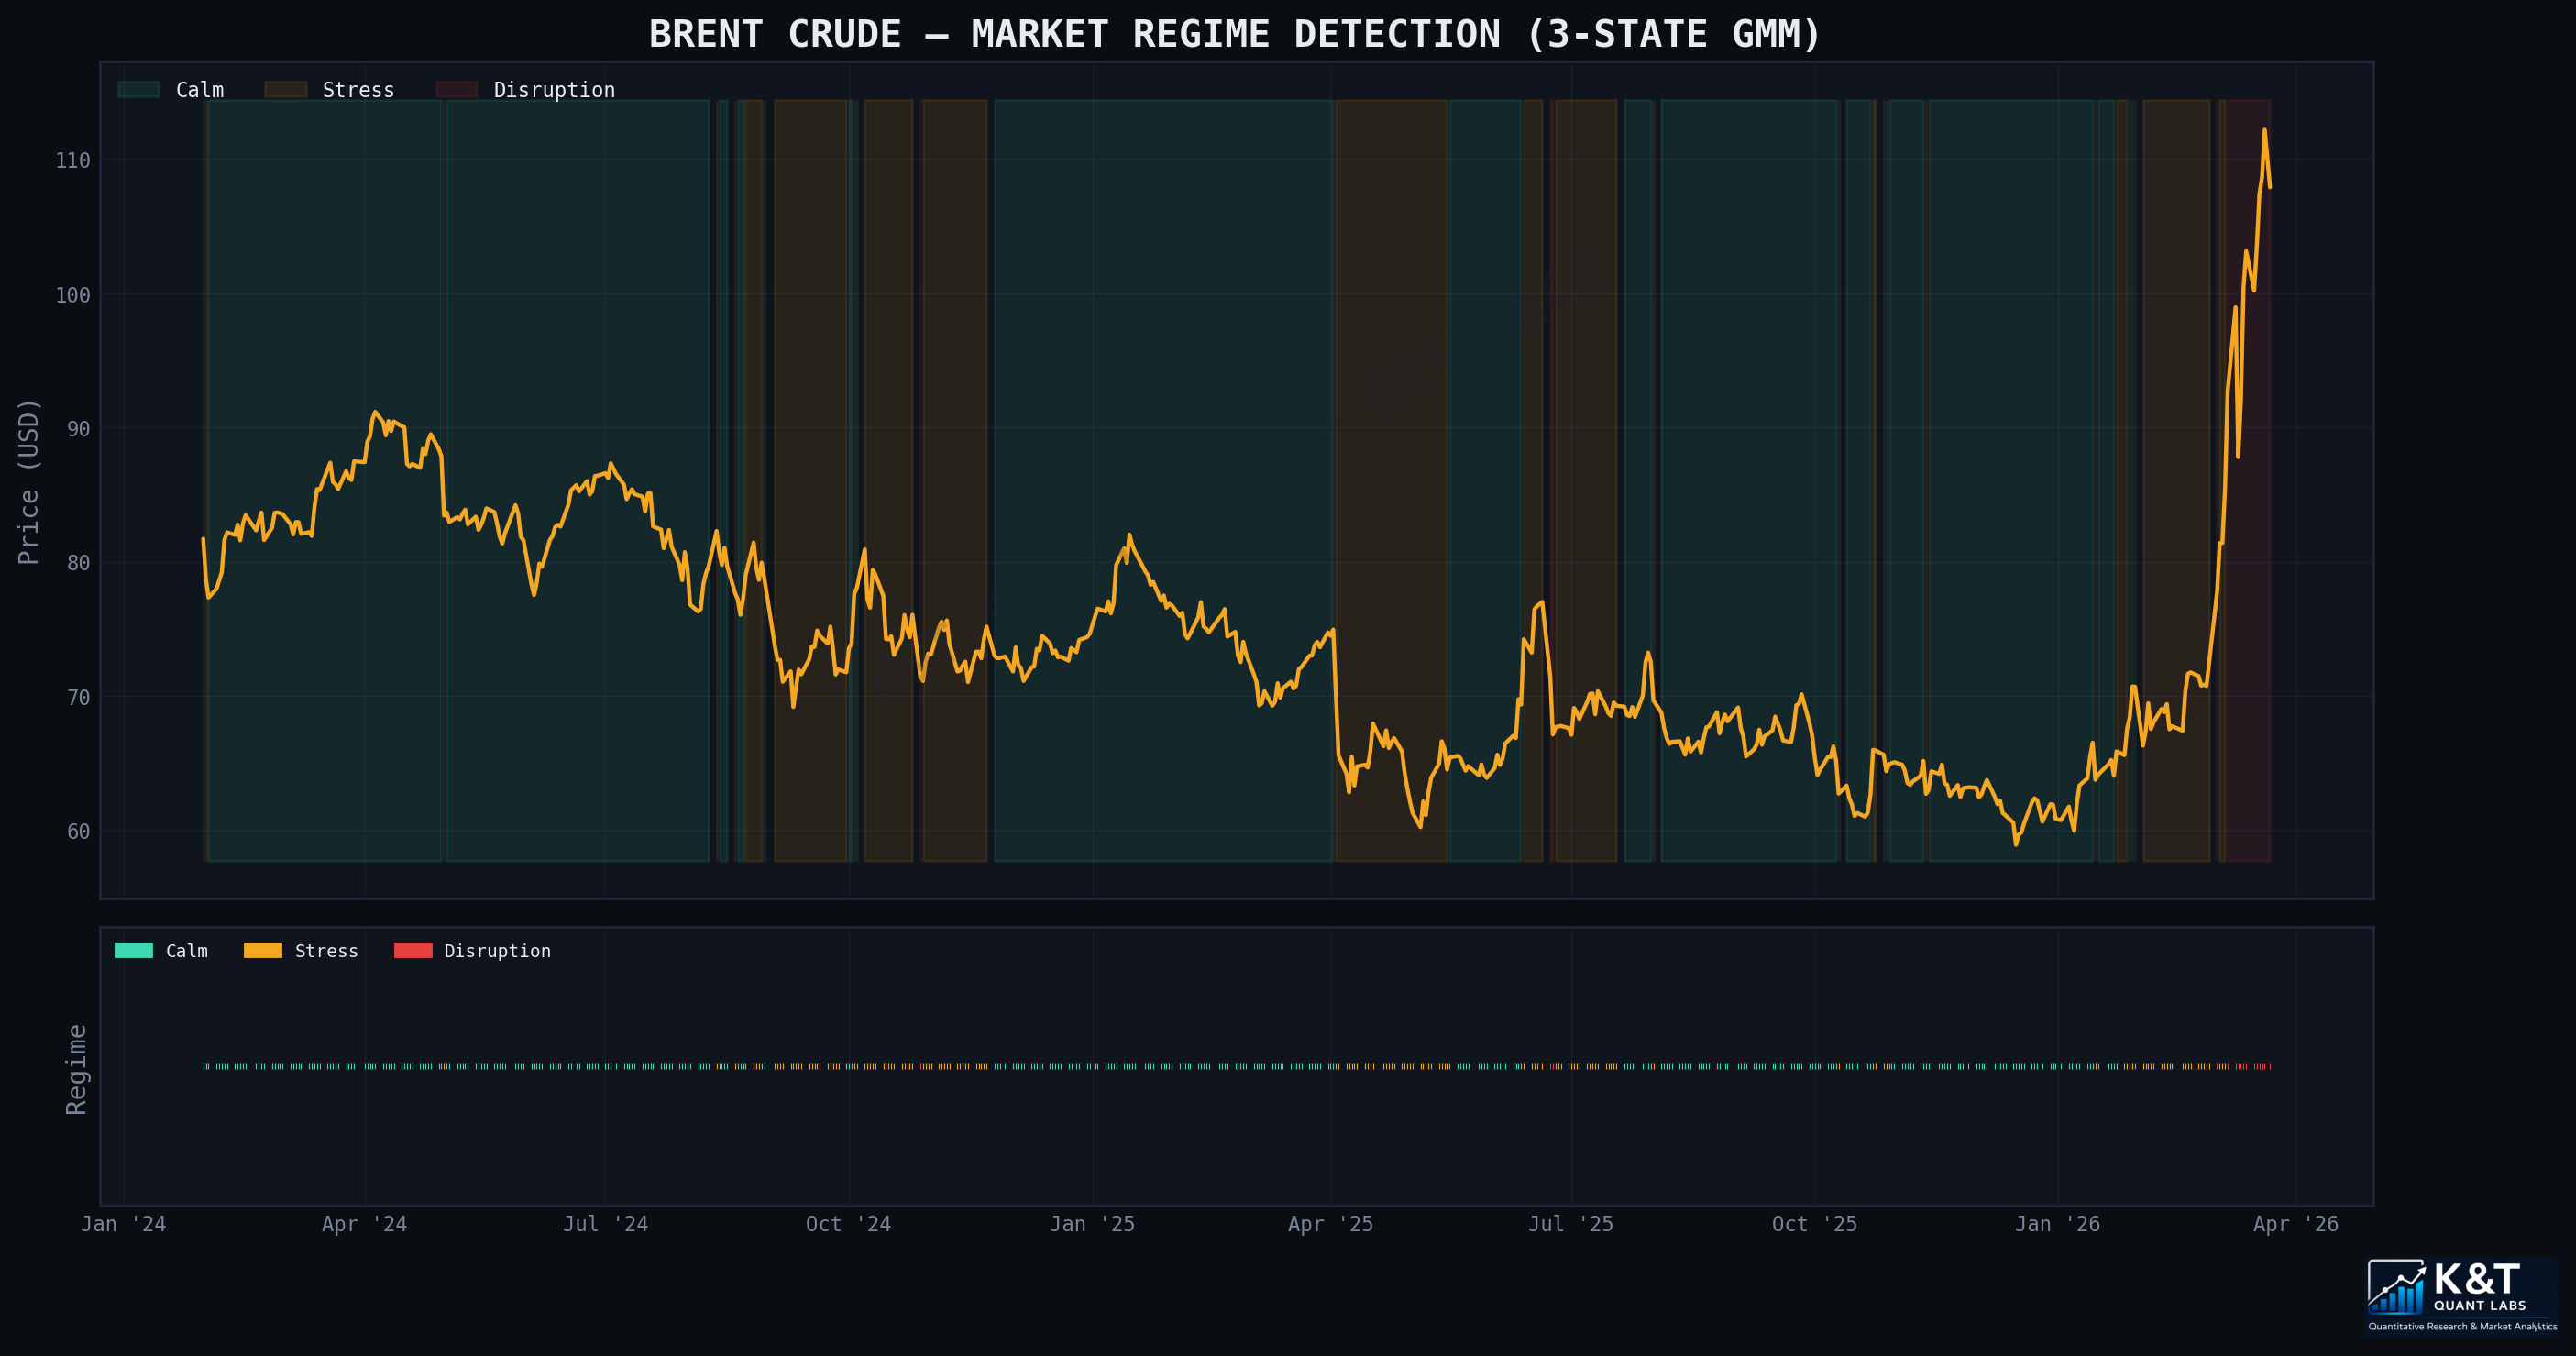Click the 60 price axis tick label
The height and width of the screenshot is (1356, 2576).
click(x=78, y=831)
